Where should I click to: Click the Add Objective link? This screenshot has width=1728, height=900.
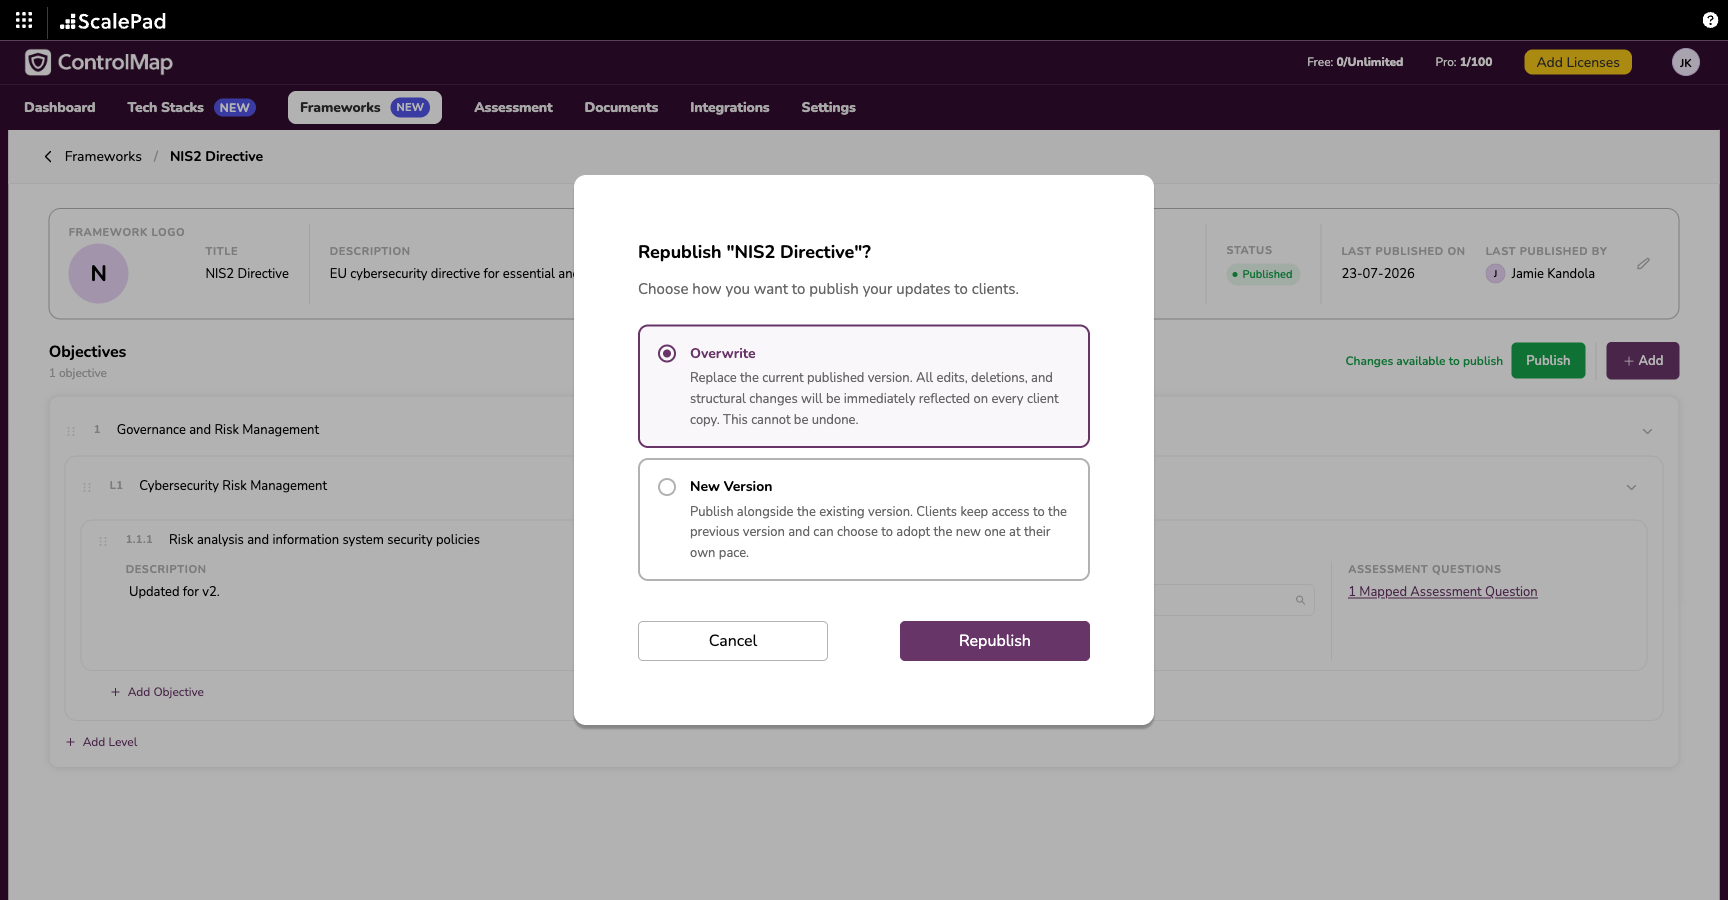[x=157, y=692]
